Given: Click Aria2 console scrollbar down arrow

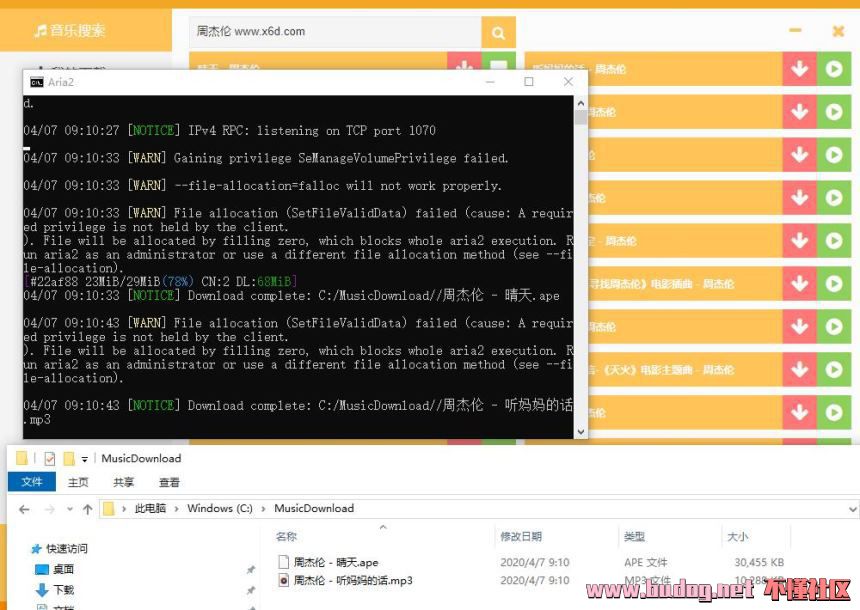Looking at the screenshot, I should (x=581, y=432).
